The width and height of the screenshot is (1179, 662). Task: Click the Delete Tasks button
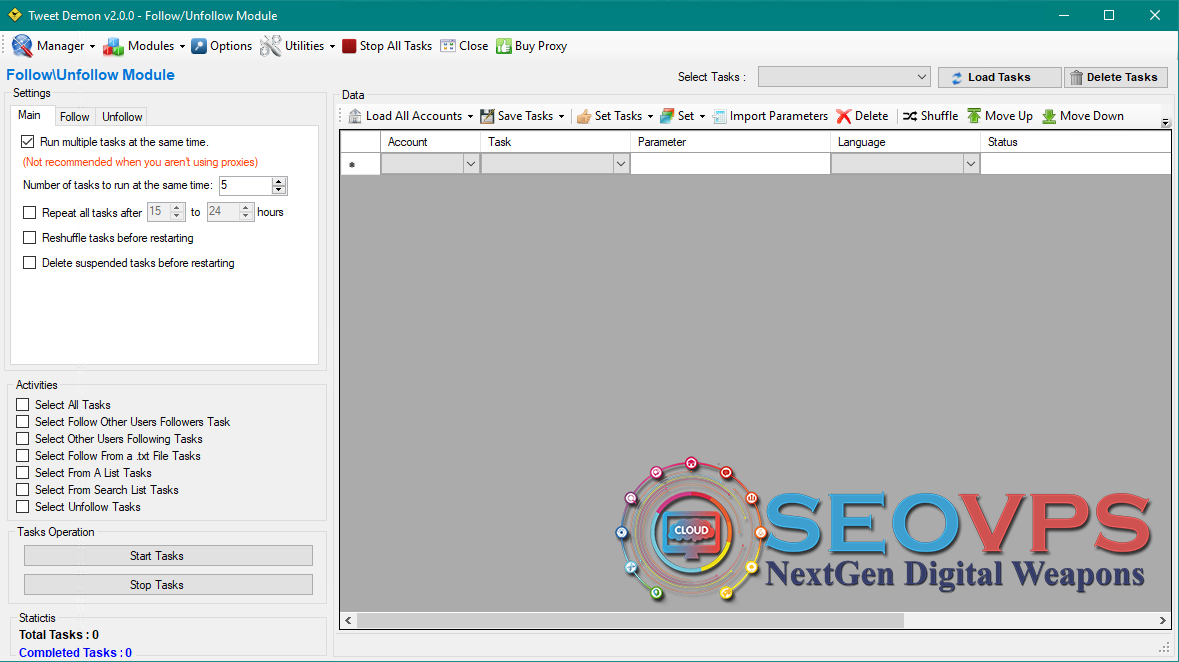[1117, 77]
